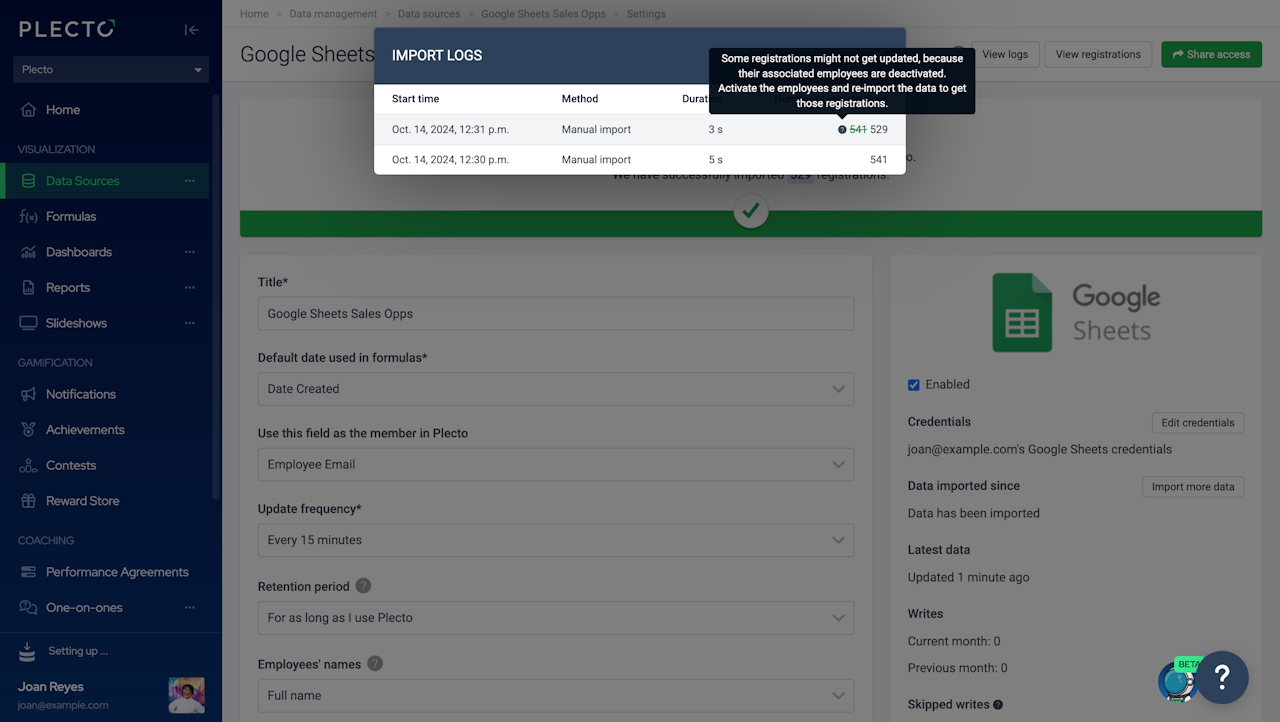Open the Default date used dropdown
Image resolution: width=1280 pixels, height=722 pixels.
coord(556,389)
